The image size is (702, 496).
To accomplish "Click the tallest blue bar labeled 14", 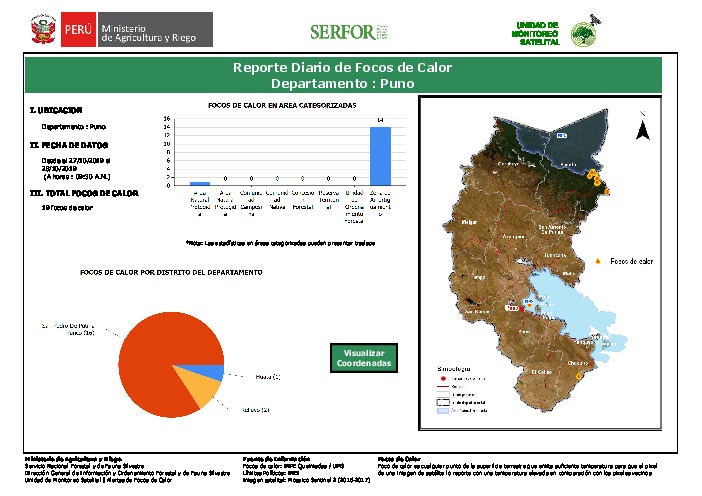I will [x=381, y=156].
